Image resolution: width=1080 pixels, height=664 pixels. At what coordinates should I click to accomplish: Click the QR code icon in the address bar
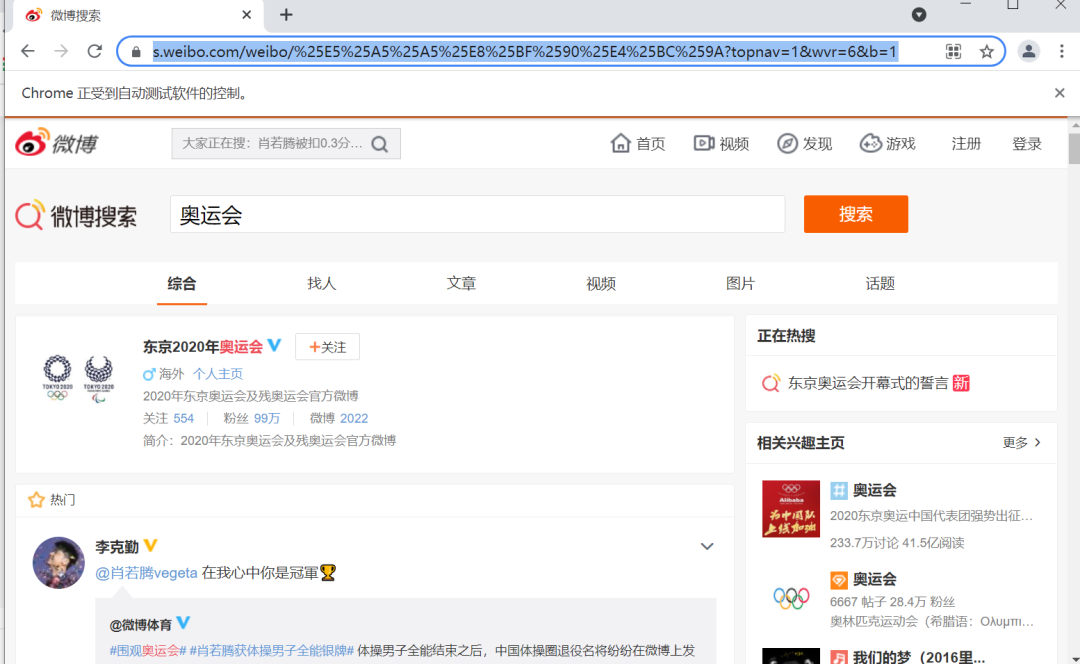pyautogui.click(x=953, y=50)
